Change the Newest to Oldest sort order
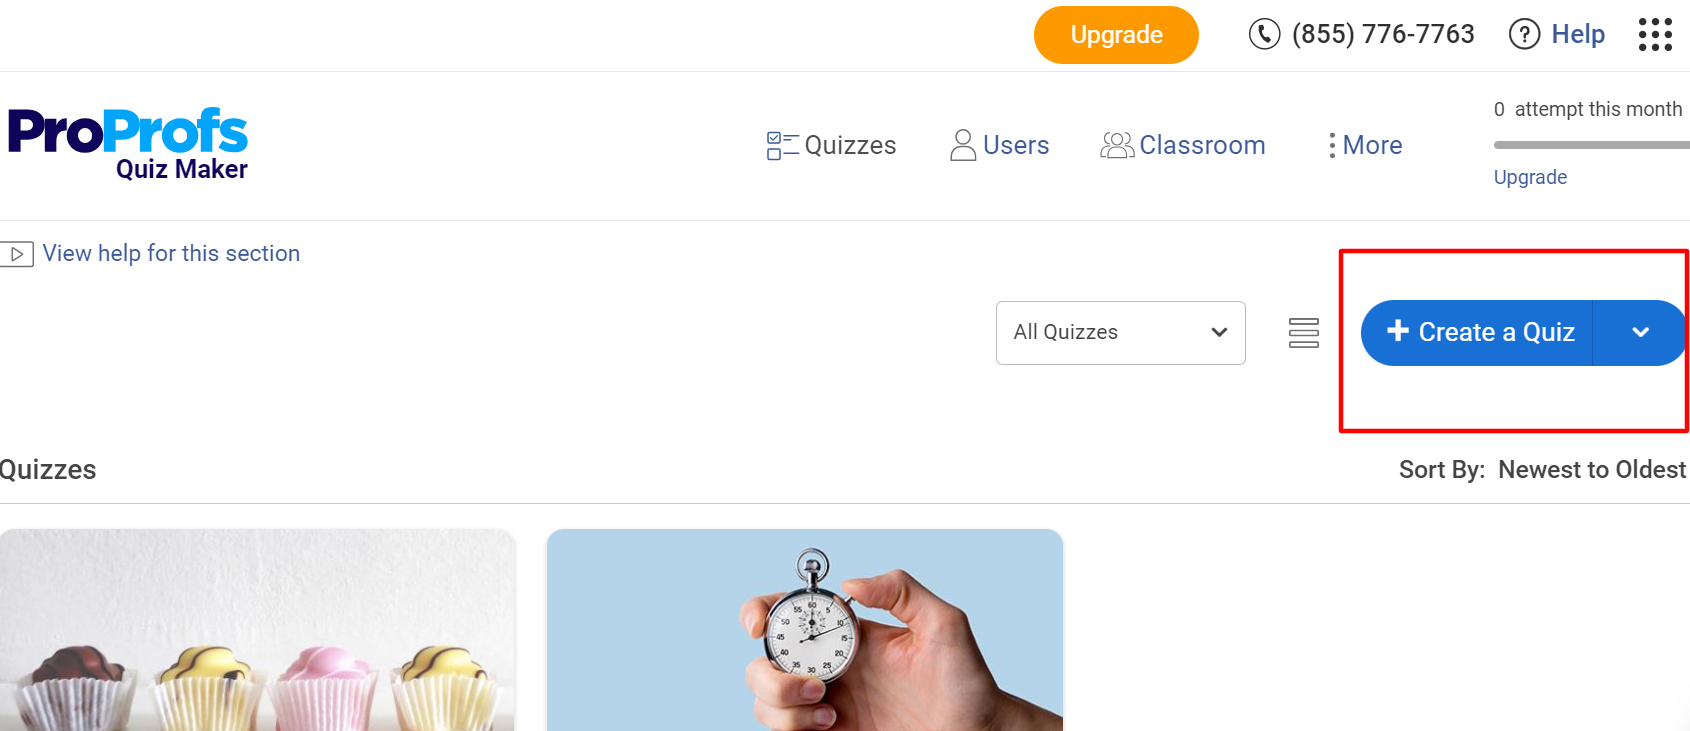The height and width of the screenshot is (731, 1690). [x=1592, y=470]
